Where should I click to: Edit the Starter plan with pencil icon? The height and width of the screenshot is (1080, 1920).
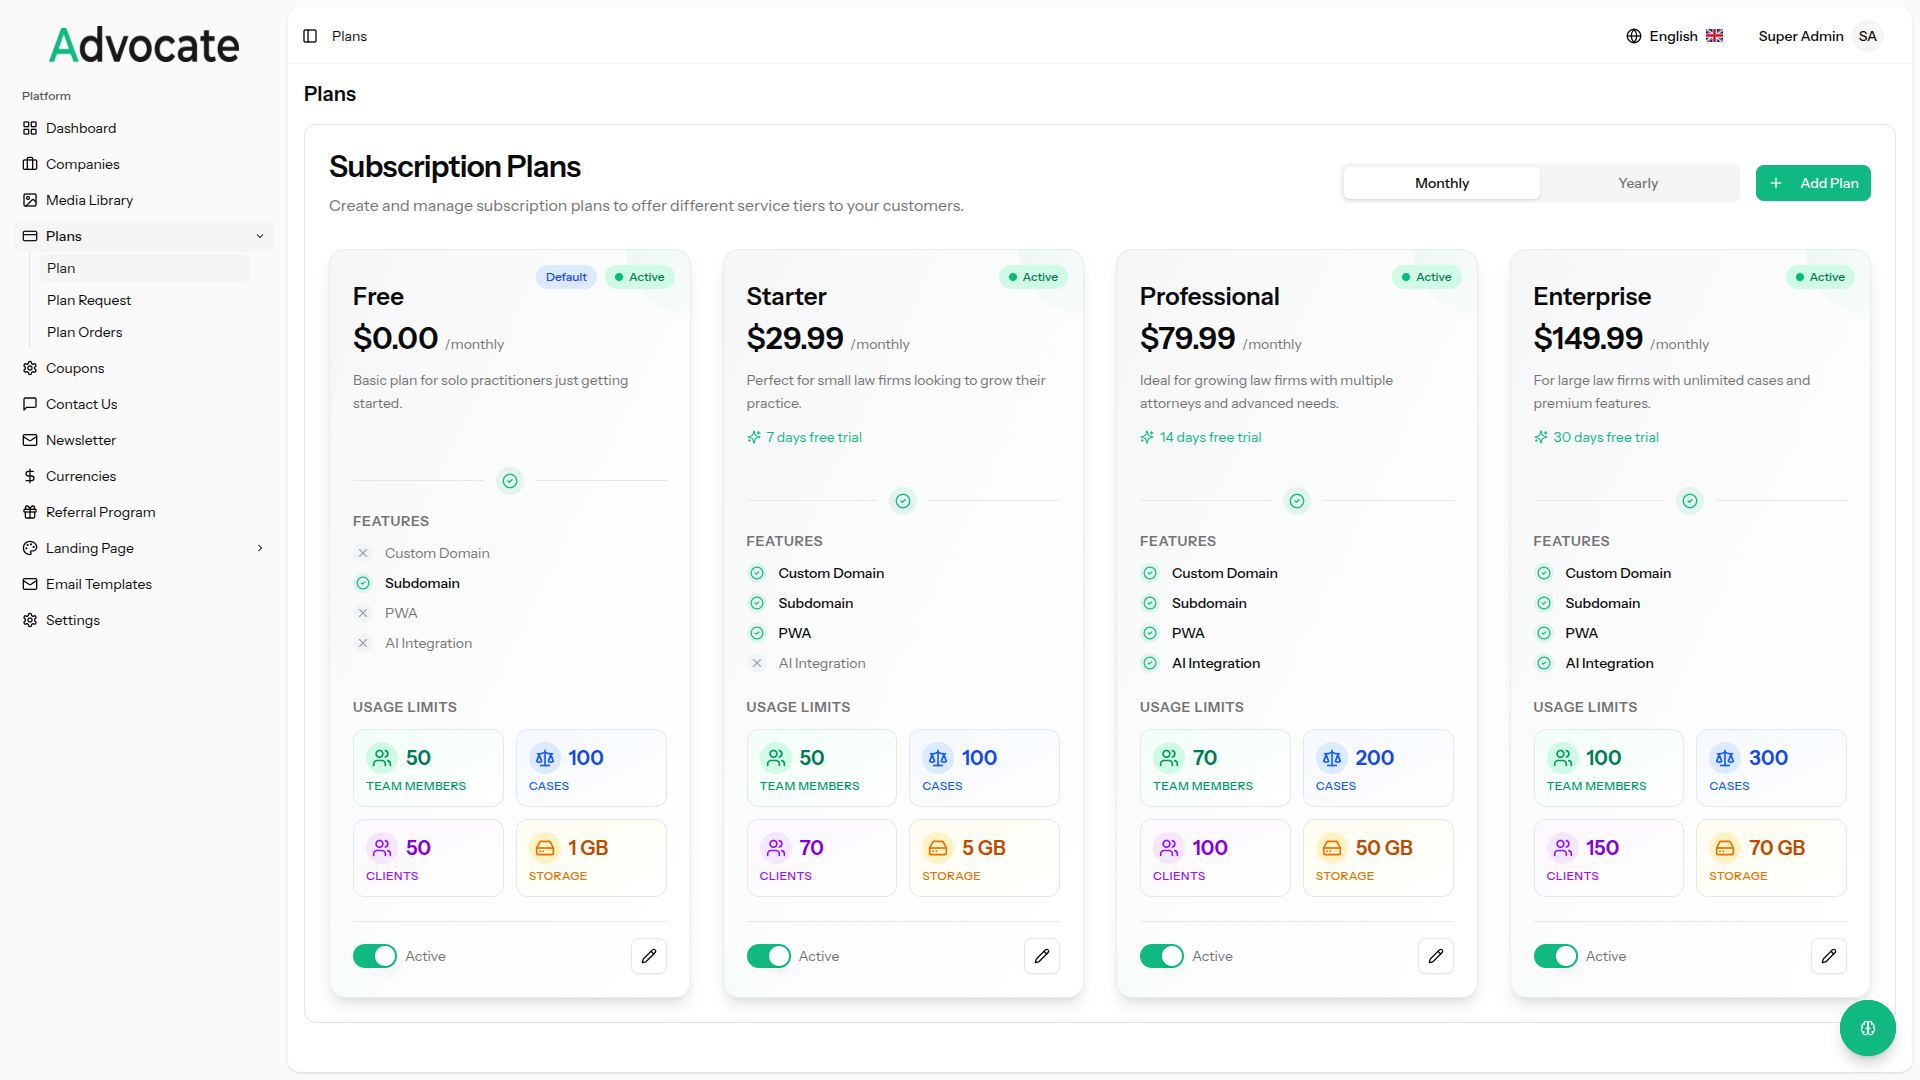(1042, 956)
